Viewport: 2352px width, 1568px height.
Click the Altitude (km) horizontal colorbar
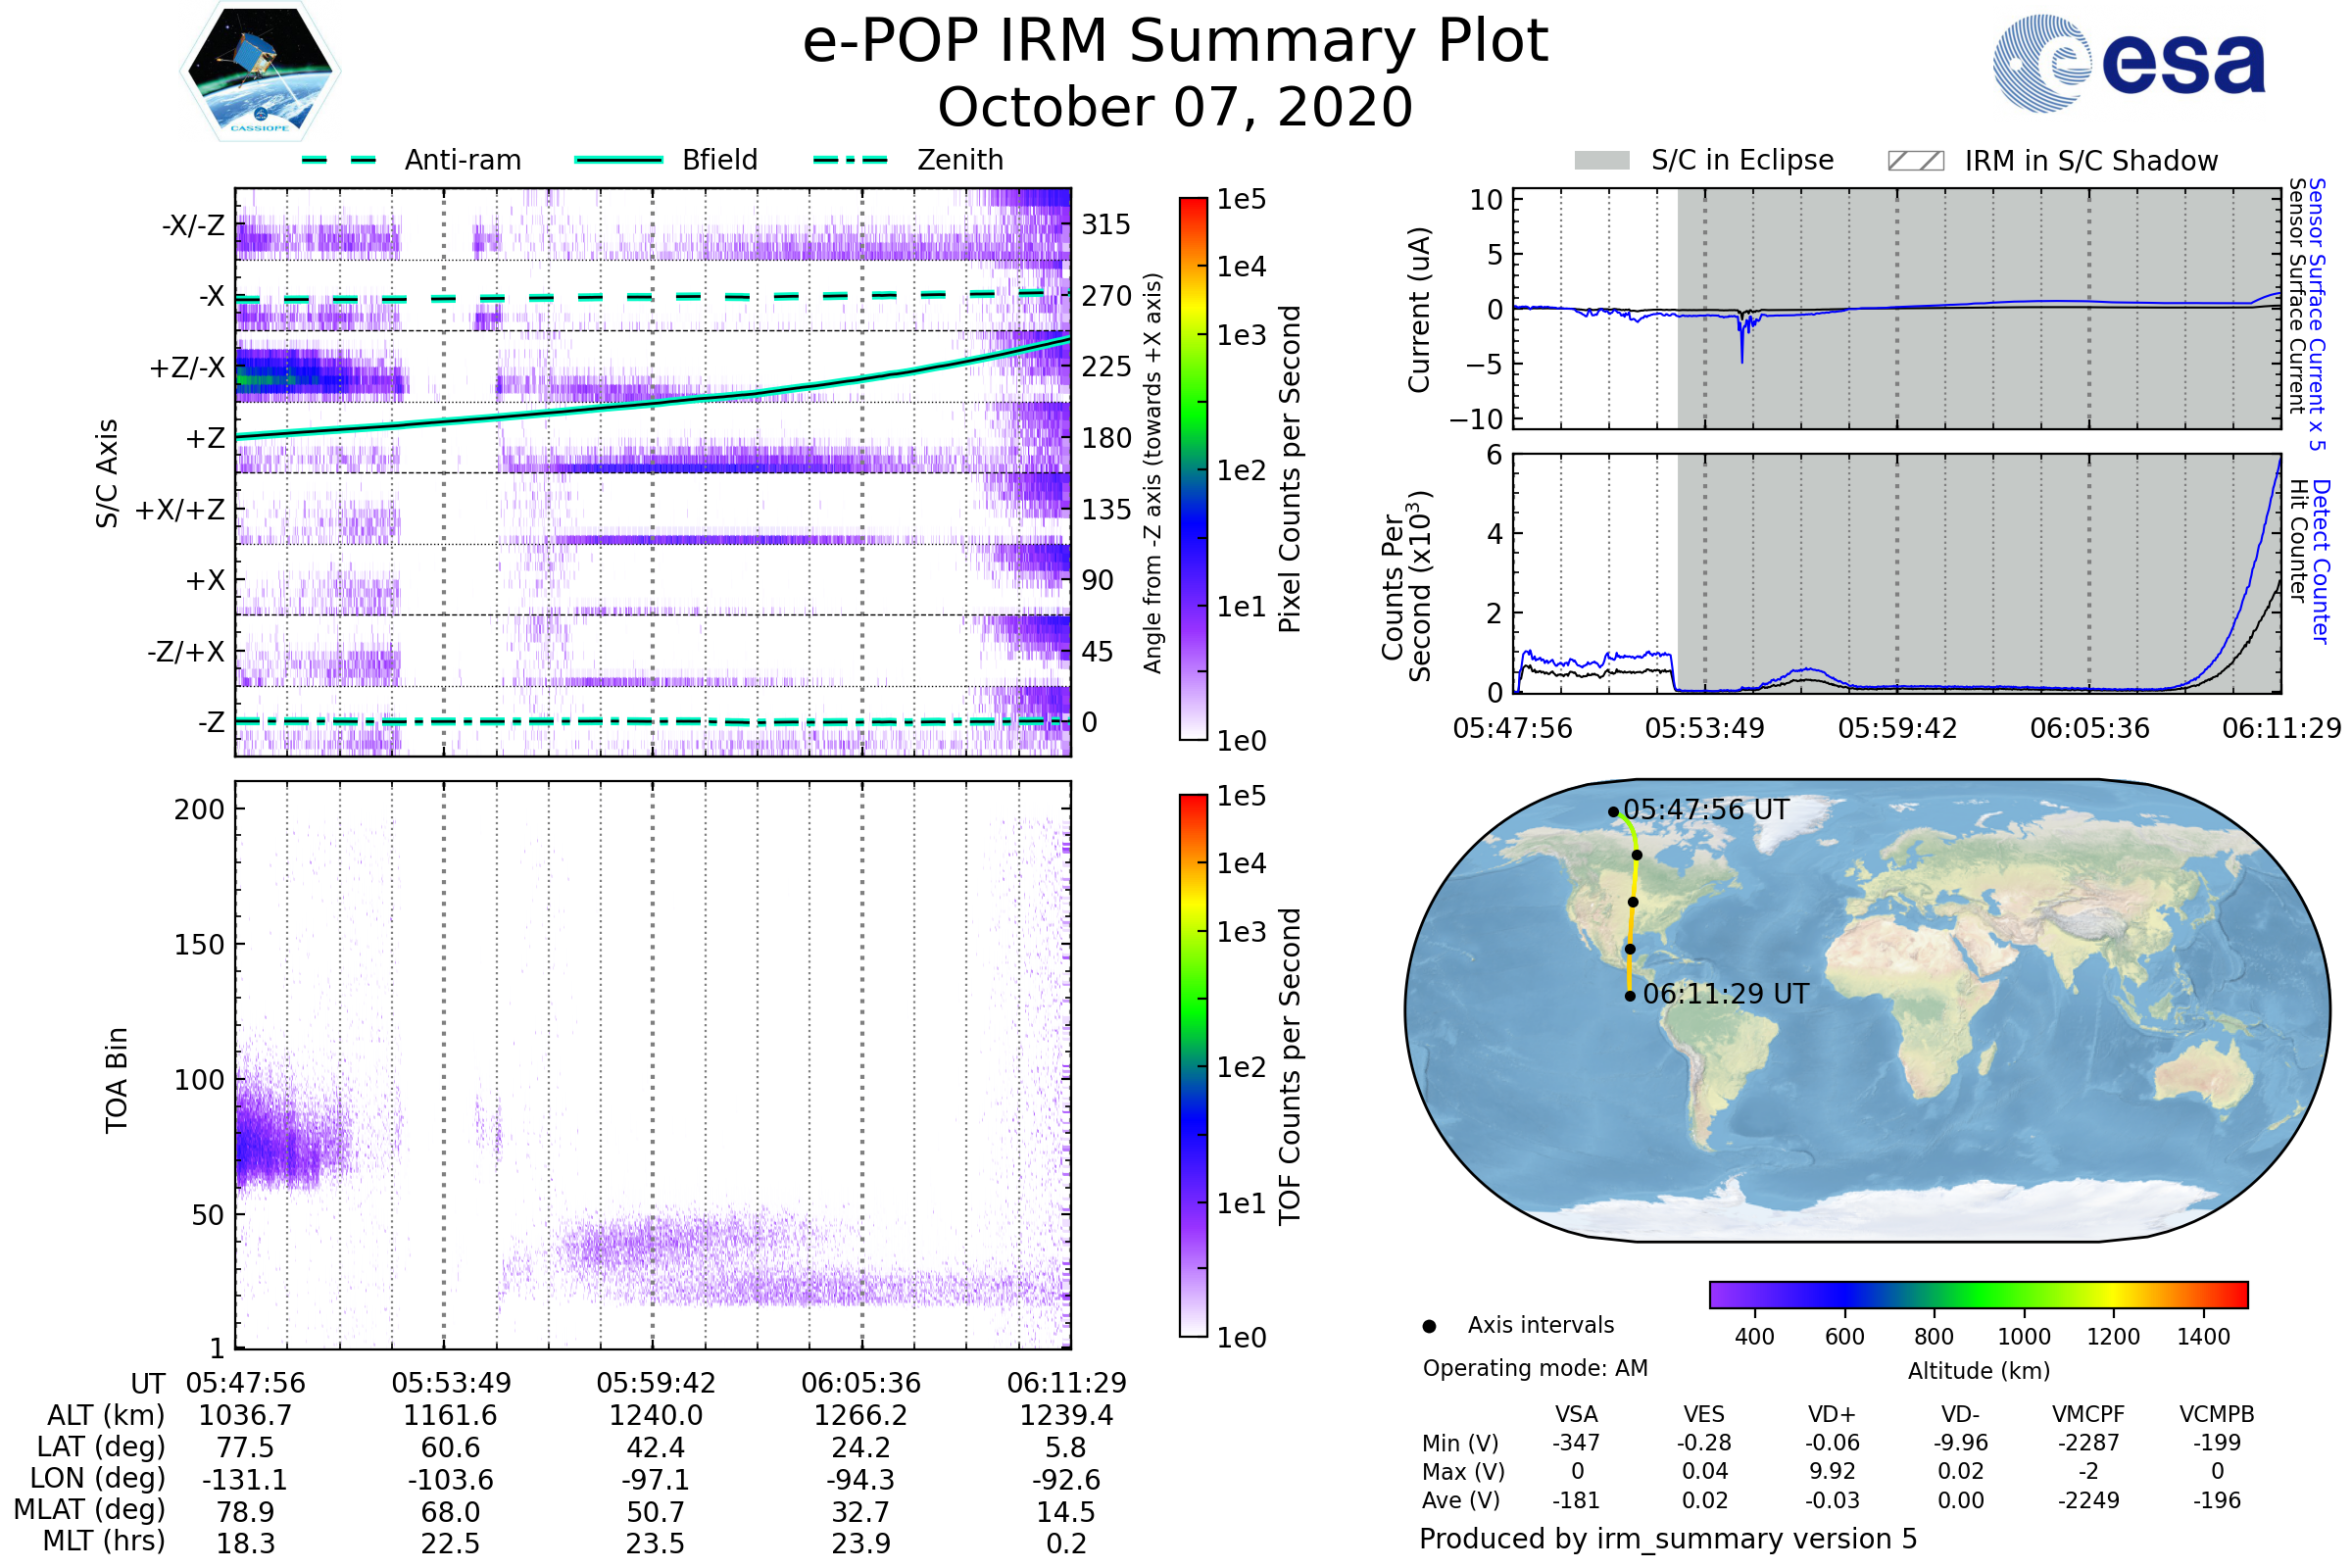pyautogui.click(x=1978, y=1295)
